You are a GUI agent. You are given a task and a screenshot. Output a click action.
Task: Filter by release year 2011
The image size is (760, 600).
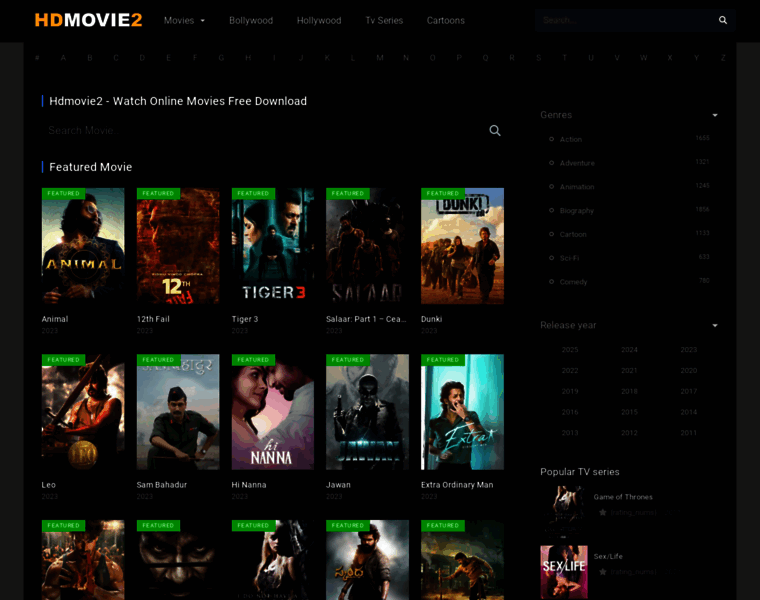point(689,433)
